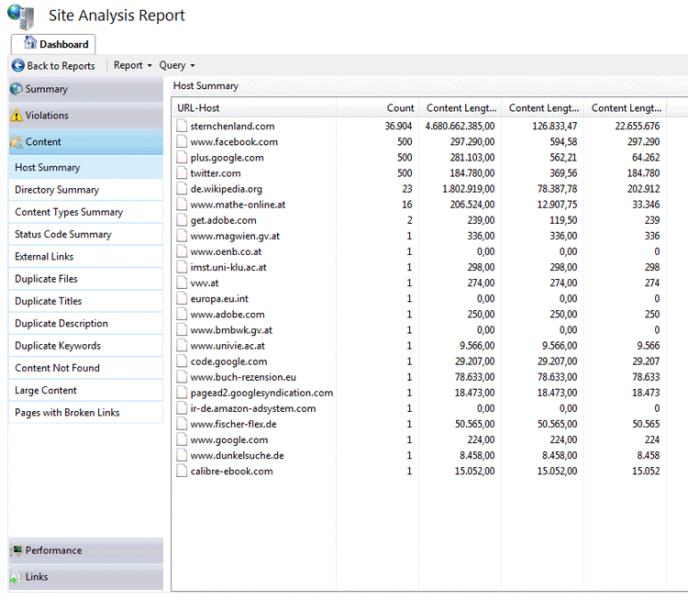
Task: Sort by Count column header
Action: tap(377, 108)
